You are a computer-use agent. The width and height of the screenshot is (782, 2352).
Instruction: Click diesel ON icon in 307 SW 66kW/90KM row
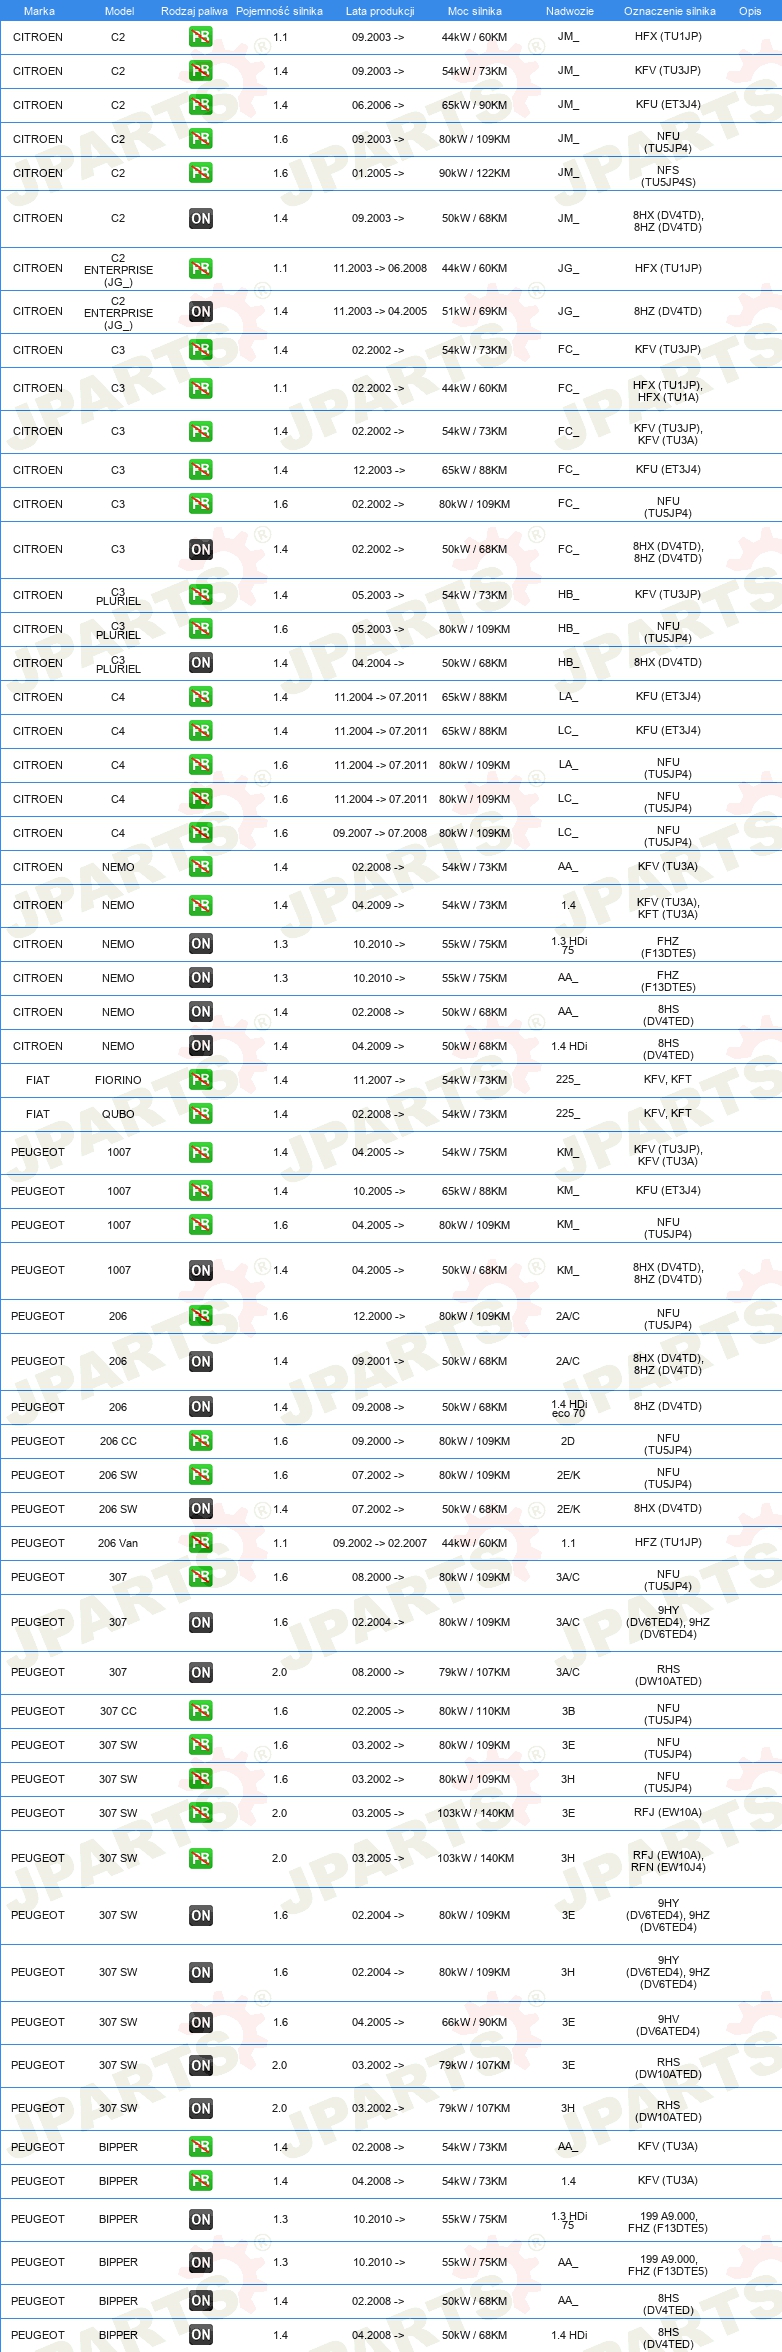(201, 2022)
